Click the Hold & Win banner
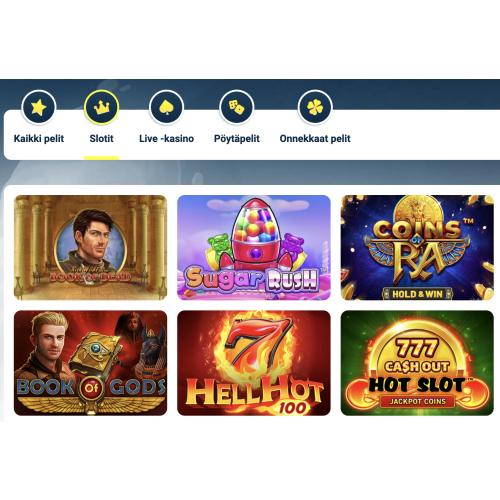 (x=417, y=294)
